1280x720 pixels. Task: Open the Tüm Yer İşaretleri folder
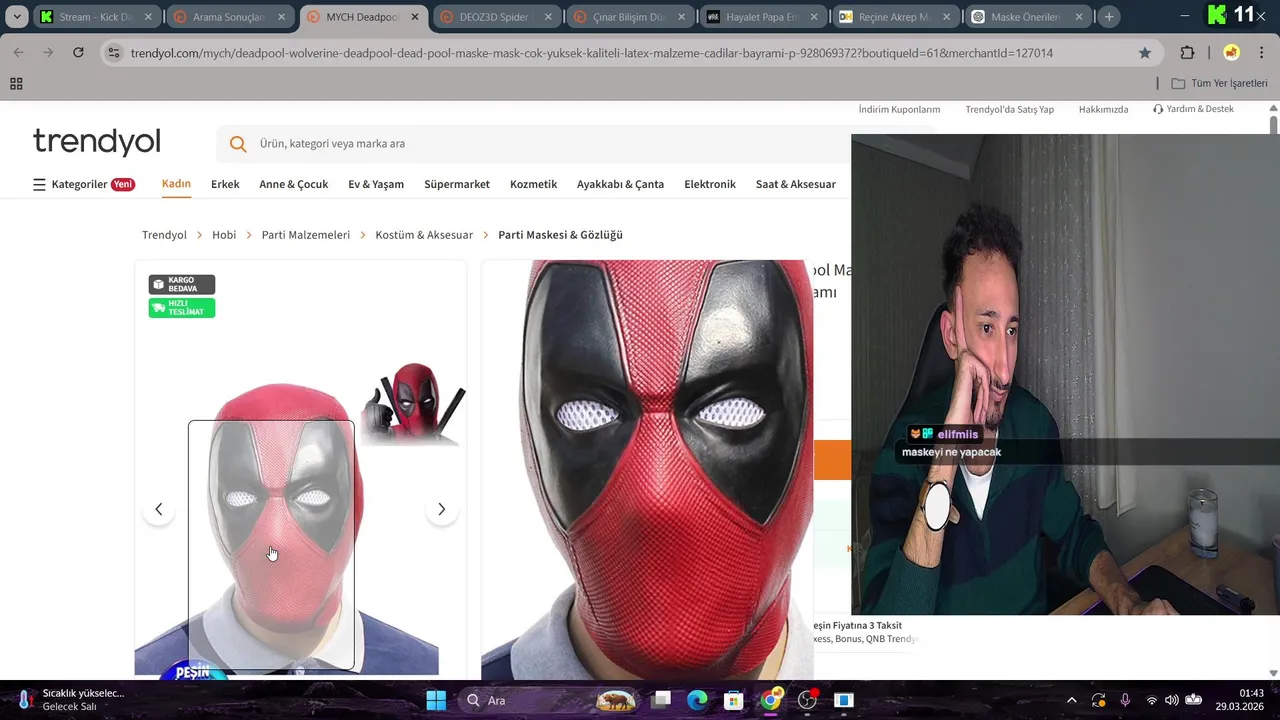pyautogui.click(x=1219, y=84)
